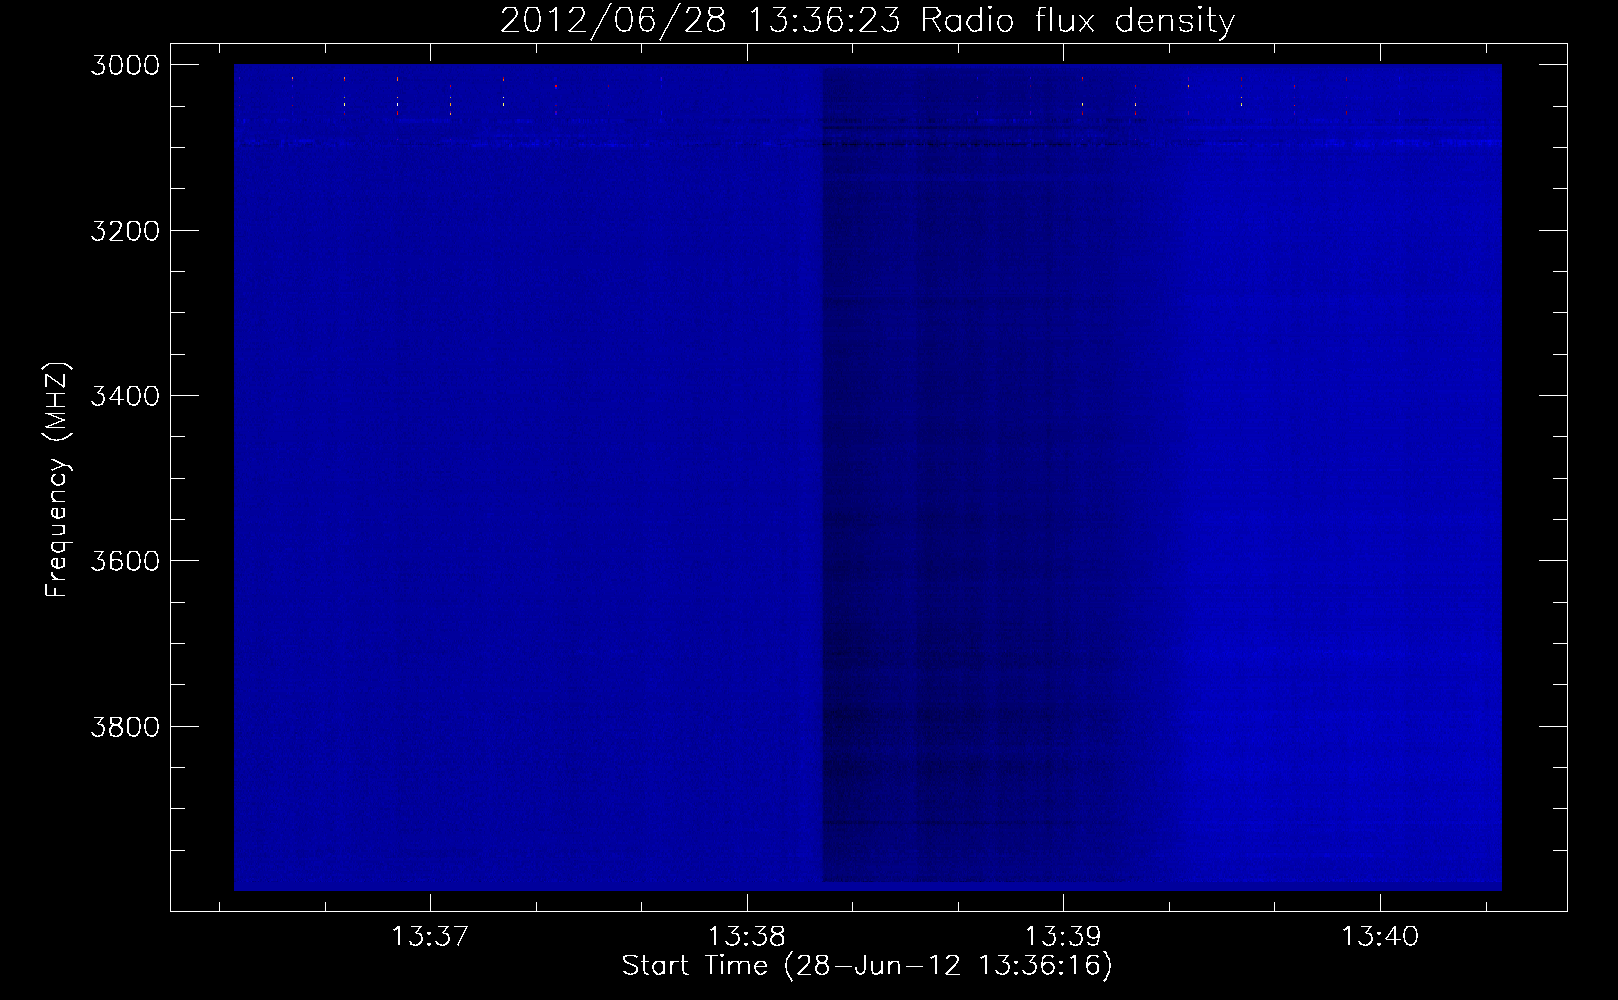Click the 13:38 time tick label

tap(747, 937)
